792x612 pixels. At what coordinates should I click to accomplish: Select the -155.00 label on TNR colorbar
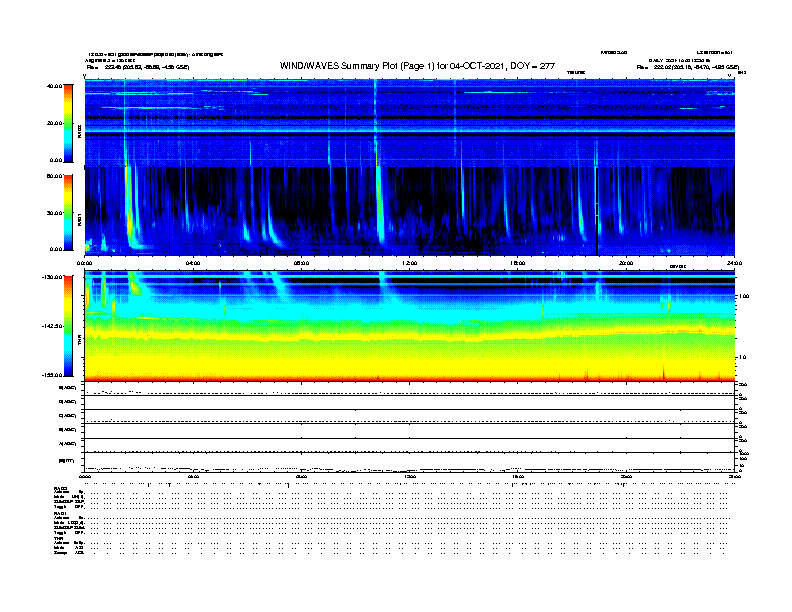pyautogui.click(x=53, y=375)
